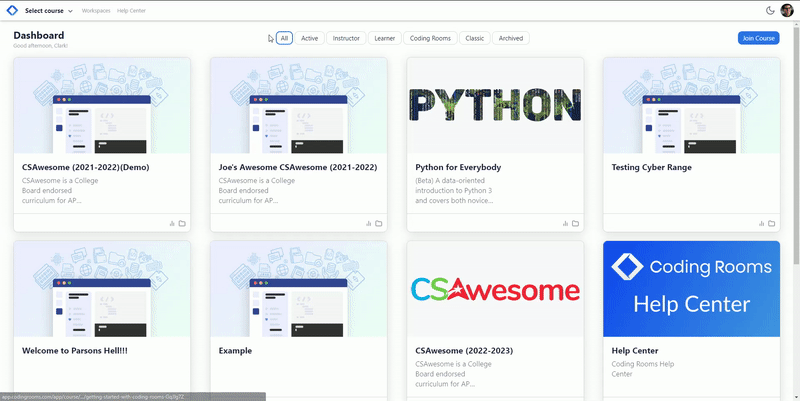Filter courses by Instructor

coord(345,38)
